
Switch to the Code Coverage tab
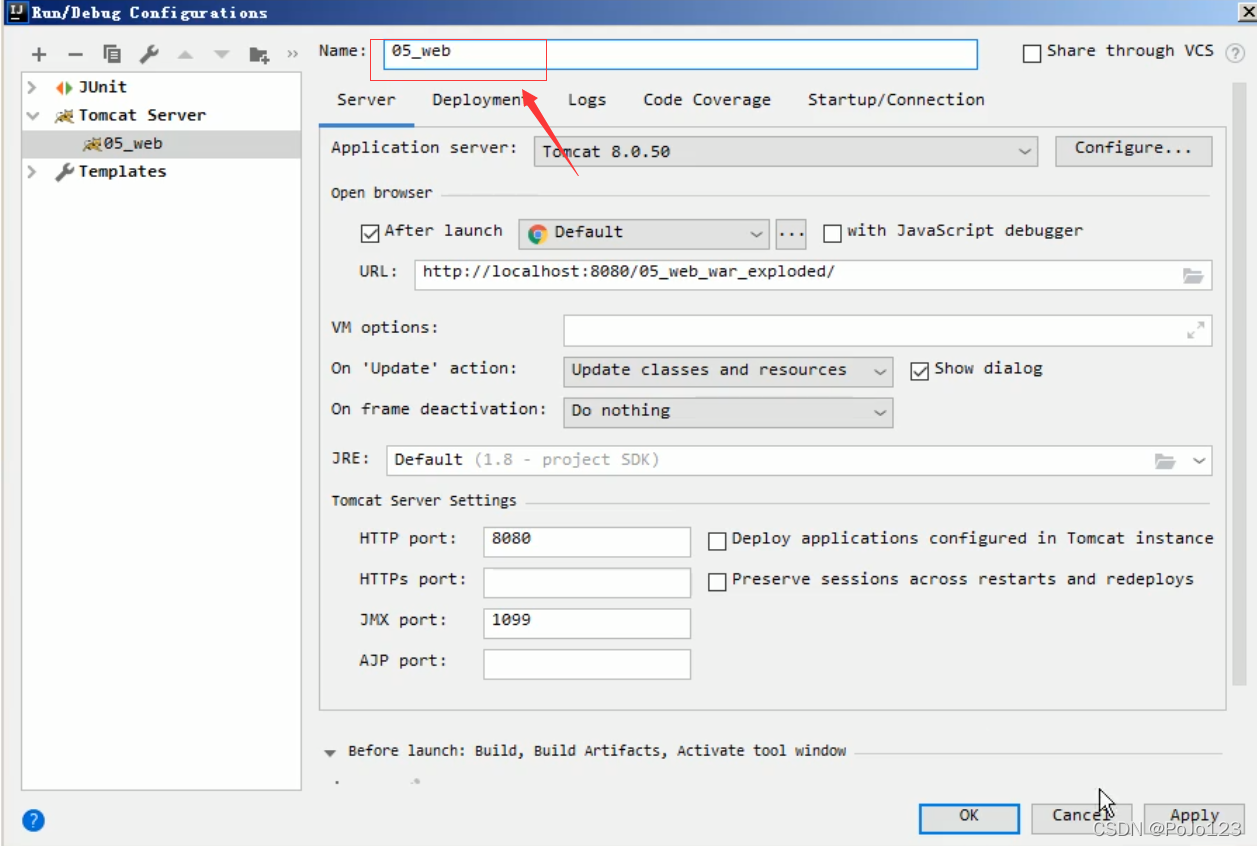(x=707, y=100)
